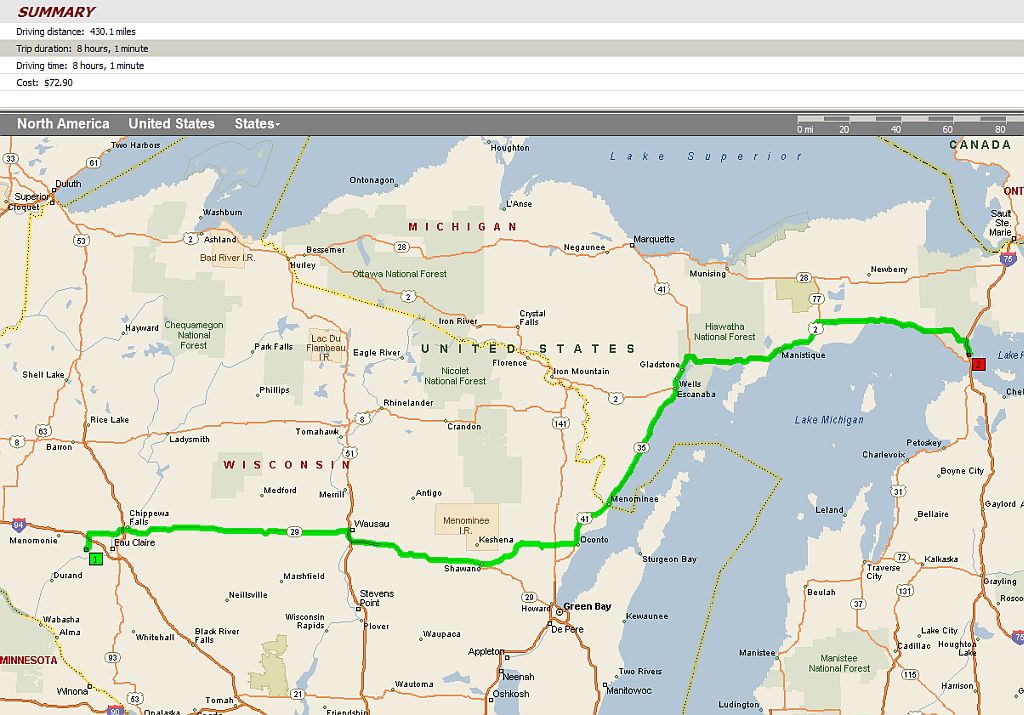Click the route 41 shield near Oconto
The image size is (1024, 715).
tap(584, 519)
